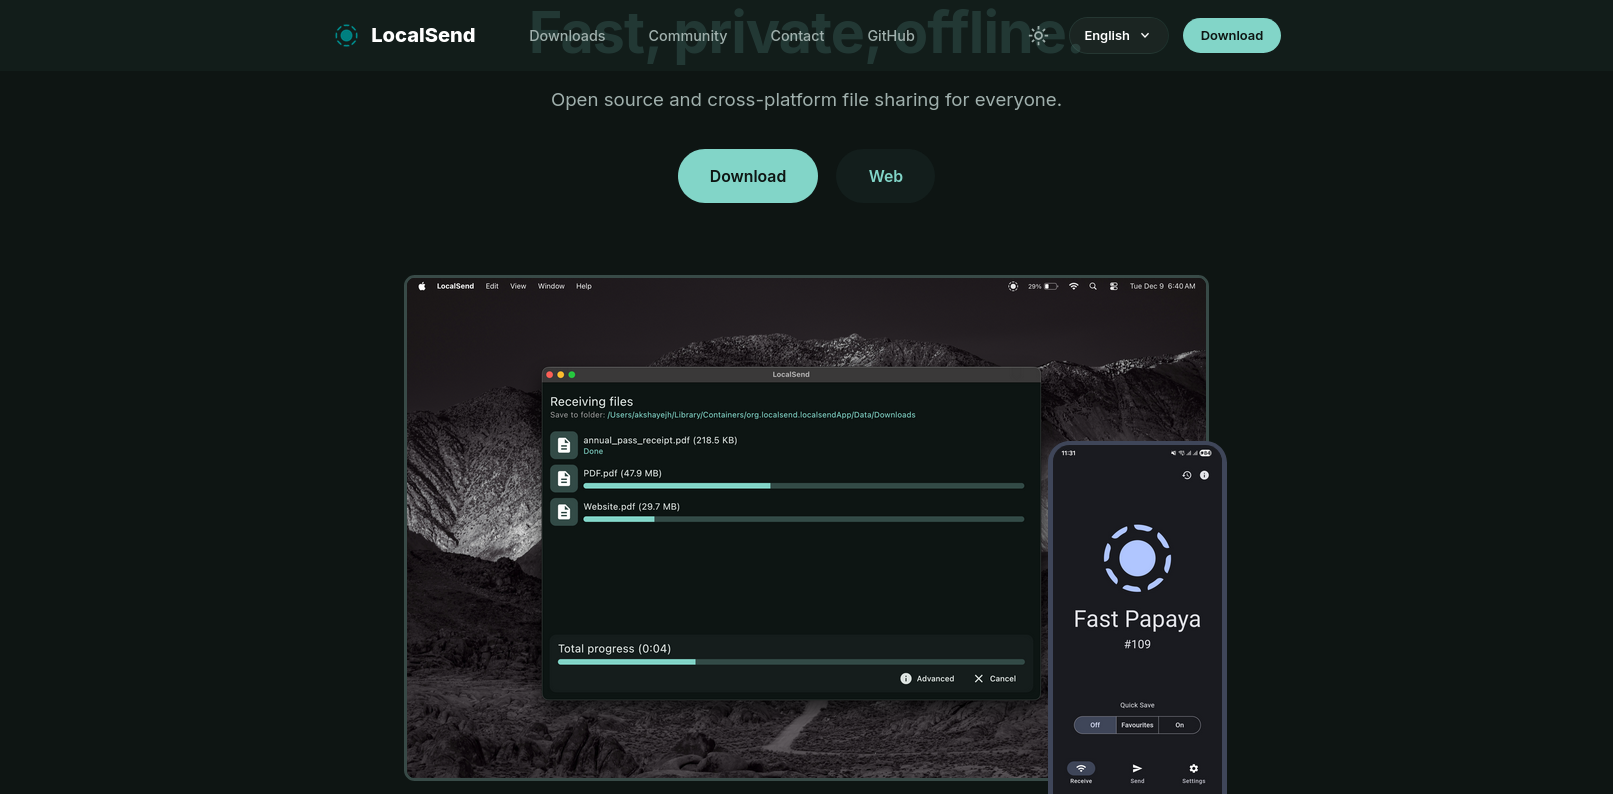Click the file icon beside PDF.pdf
This screenshot has height=794, width=1613.
[x=564, y=478]
